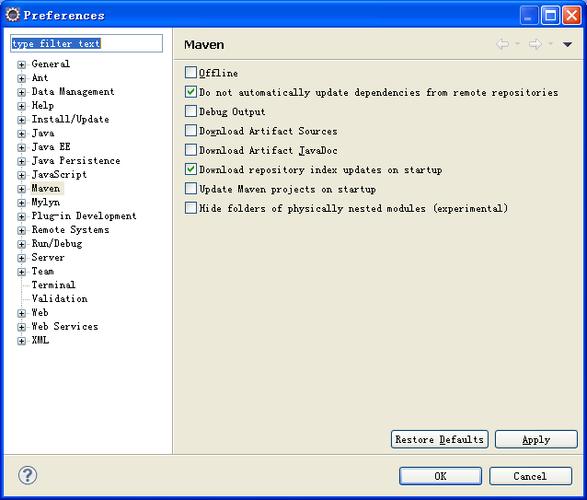Screen dimensions: 587x500
Task: Open the forward history dropdown arrow
Action: point(550,44)
